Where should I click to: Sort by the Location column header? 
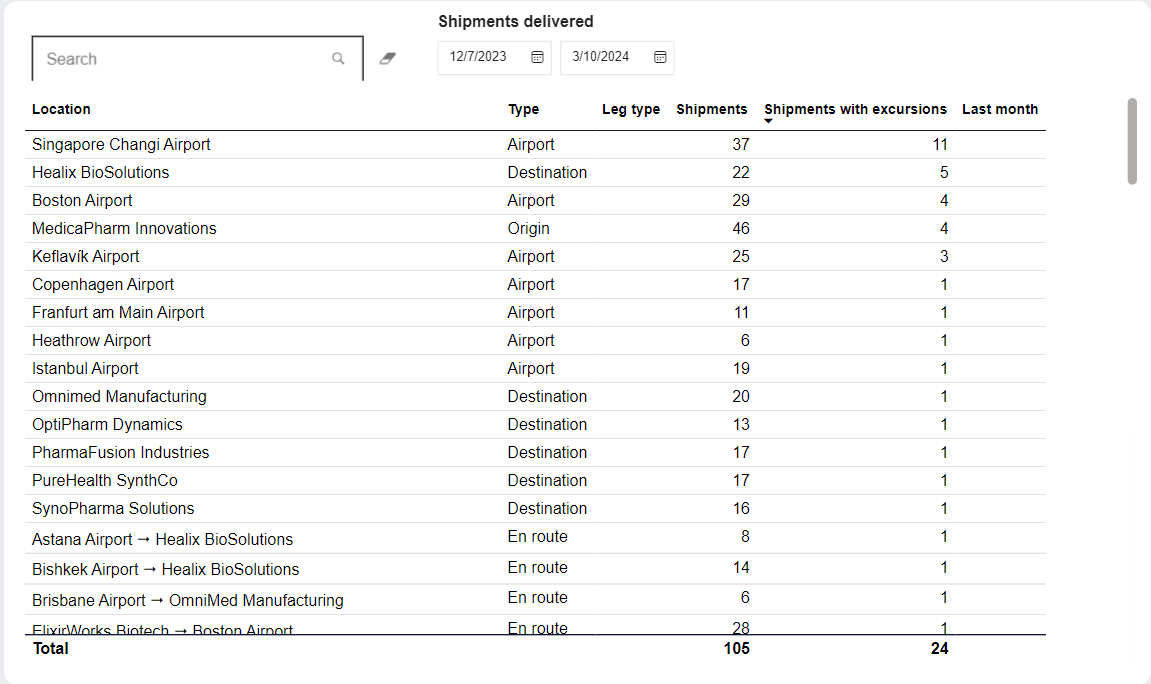point(61,109)
